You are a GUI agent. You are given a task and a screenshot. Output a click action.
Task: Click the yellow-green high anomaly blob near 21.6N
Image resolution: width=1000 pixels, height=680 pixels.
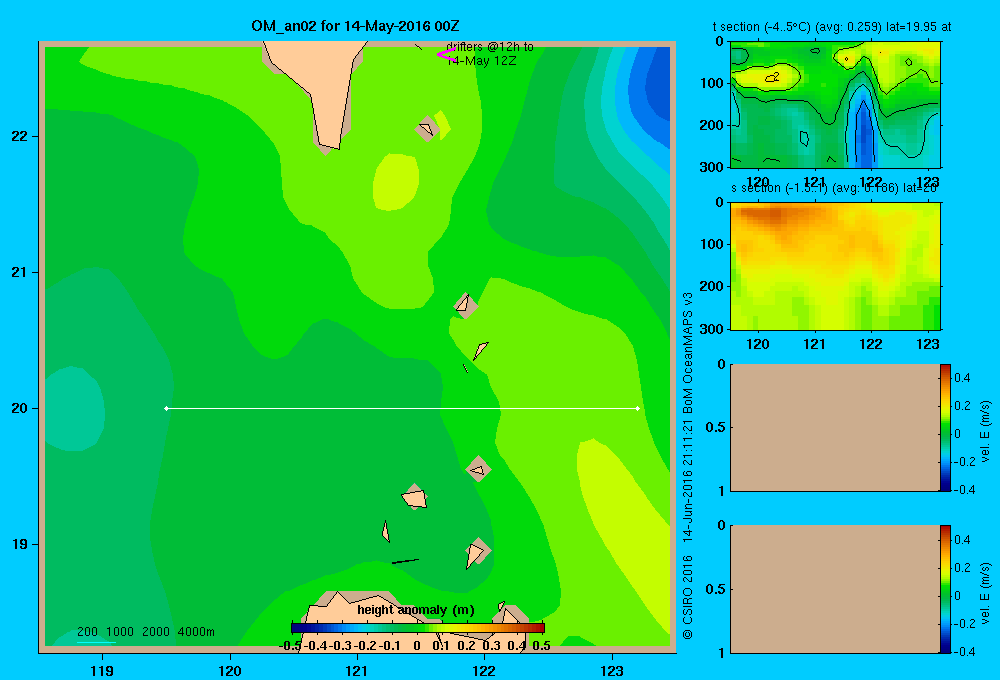395,182
